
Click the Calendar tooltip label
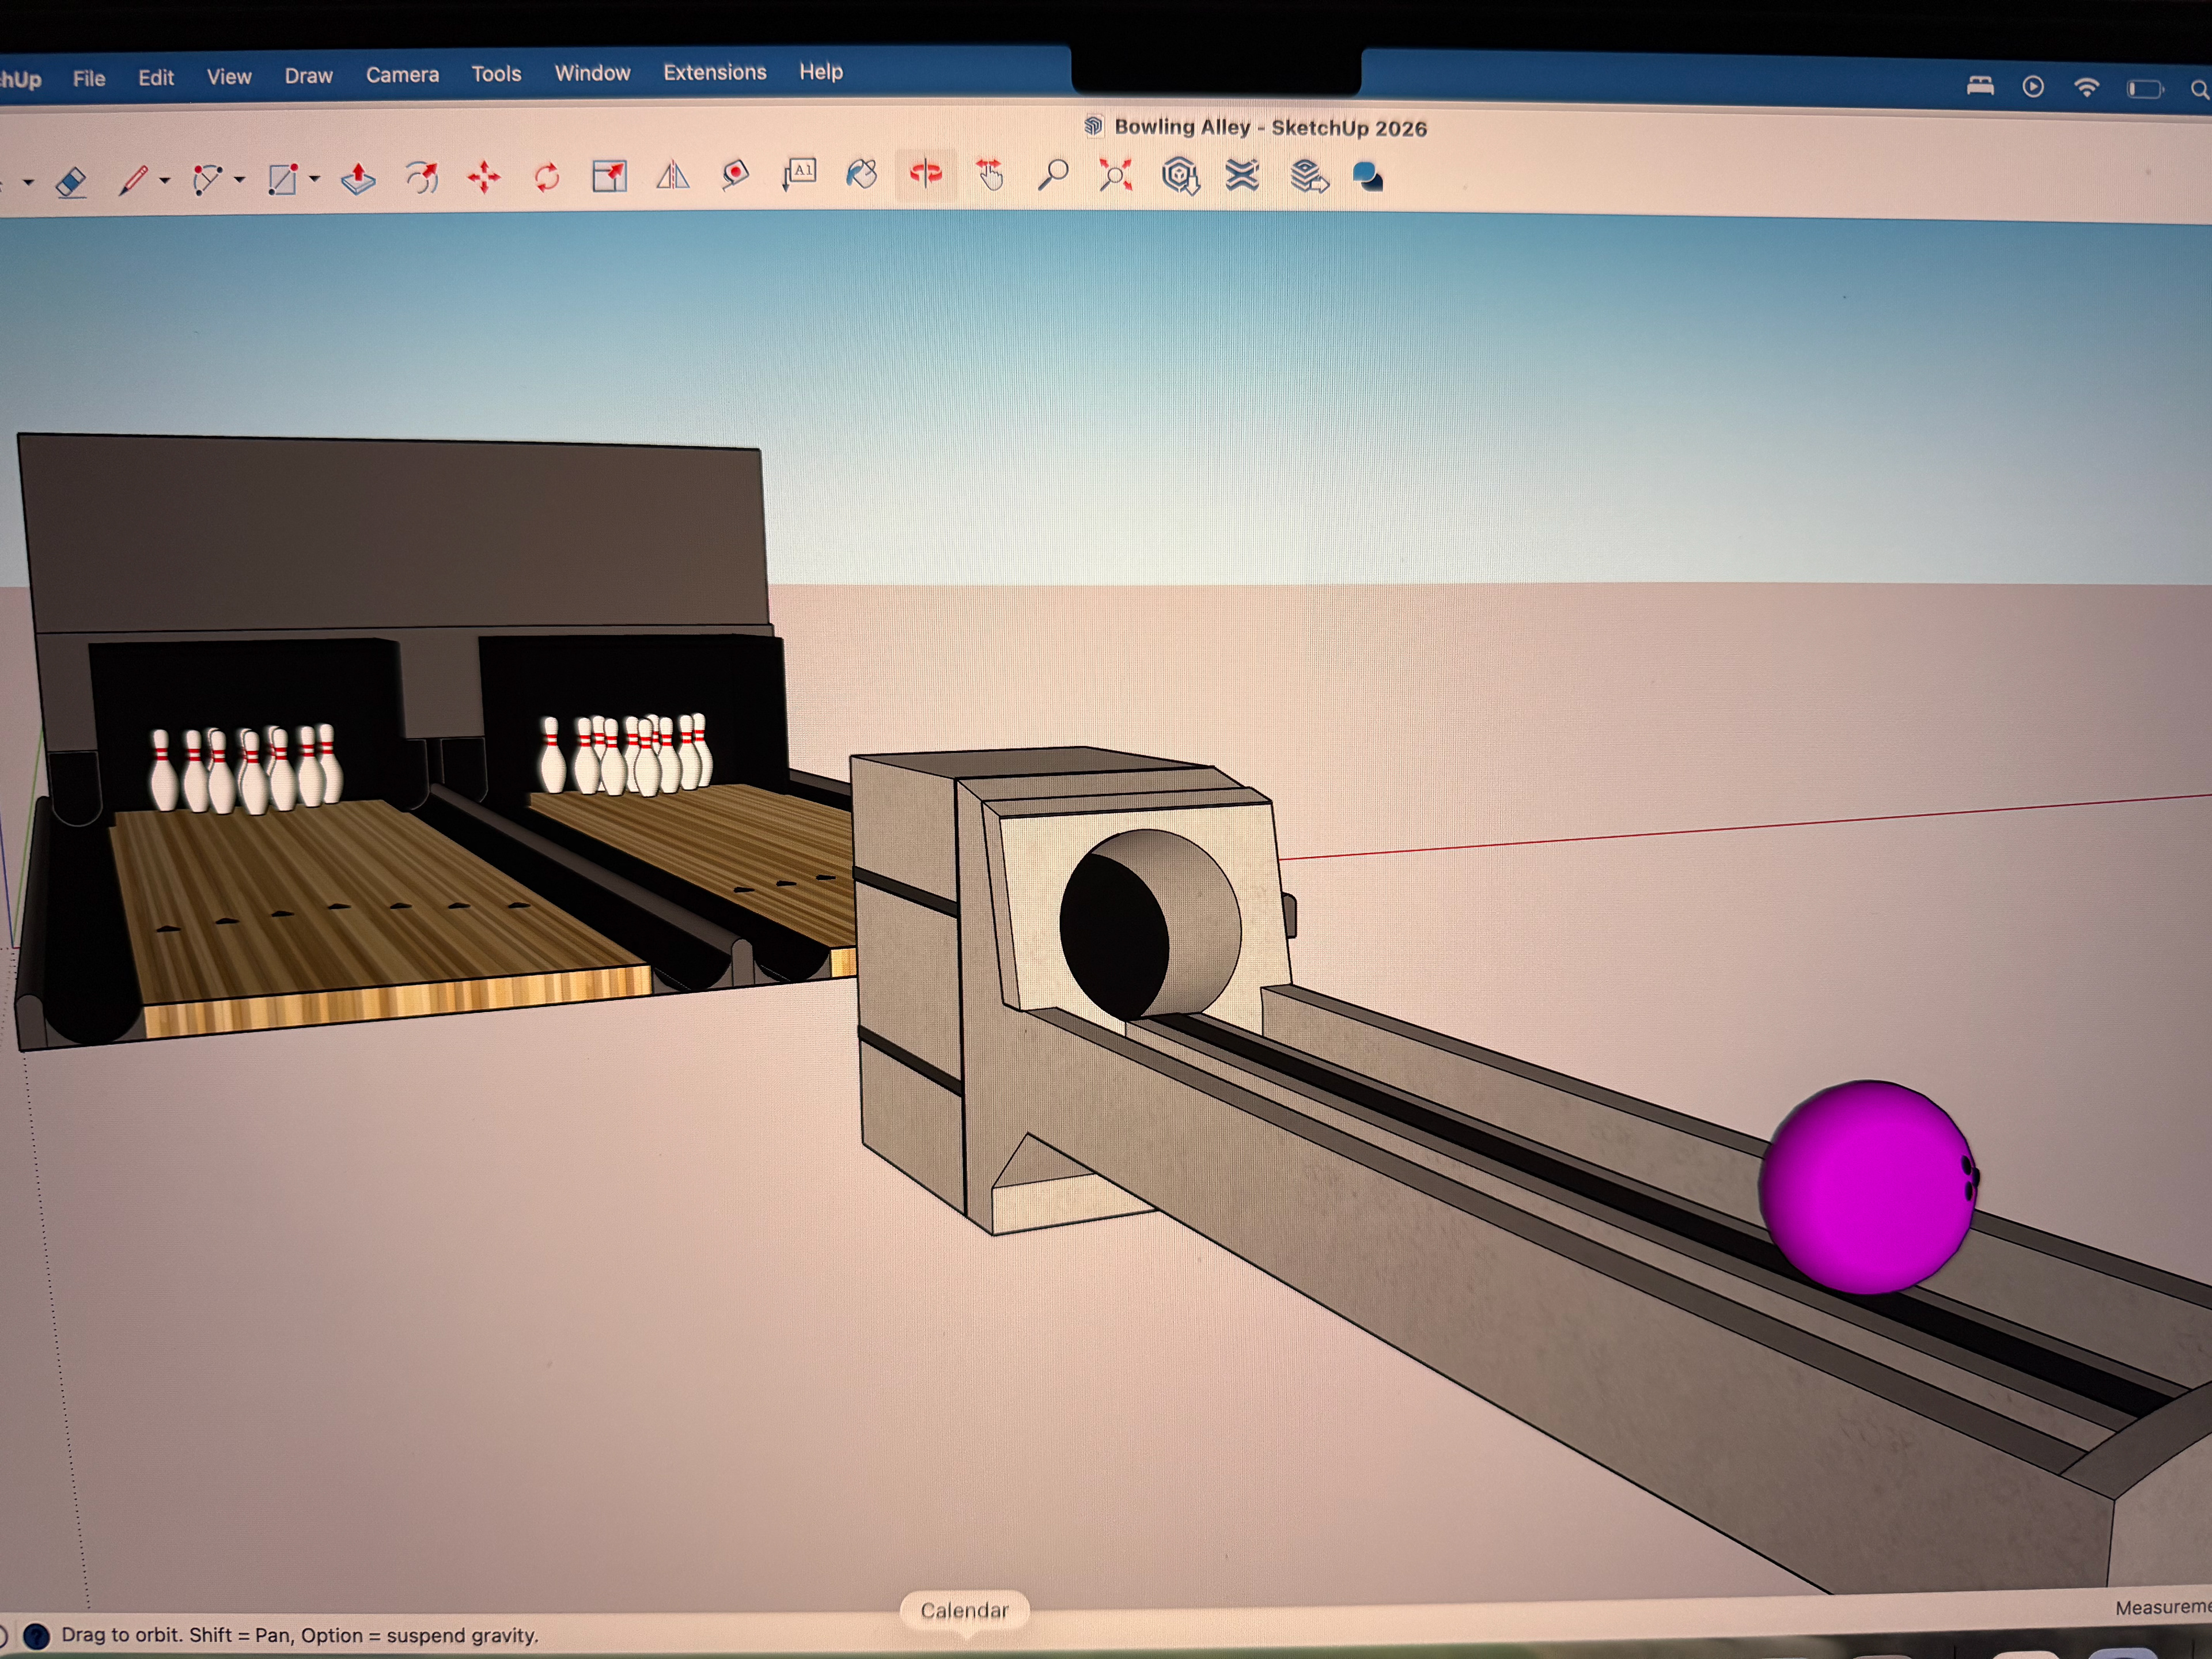click(x=964, y=1610)
